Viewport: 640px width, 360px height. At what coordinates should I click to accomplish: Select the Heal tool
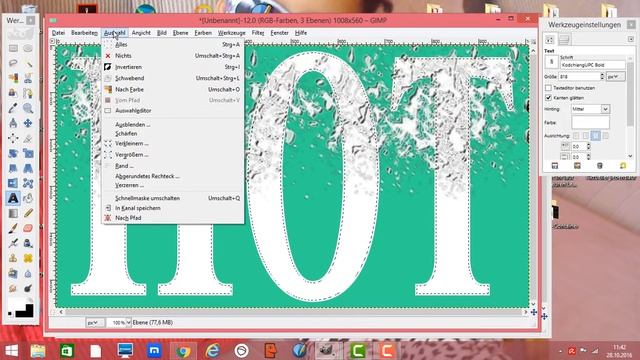click(x=28, y=258)
